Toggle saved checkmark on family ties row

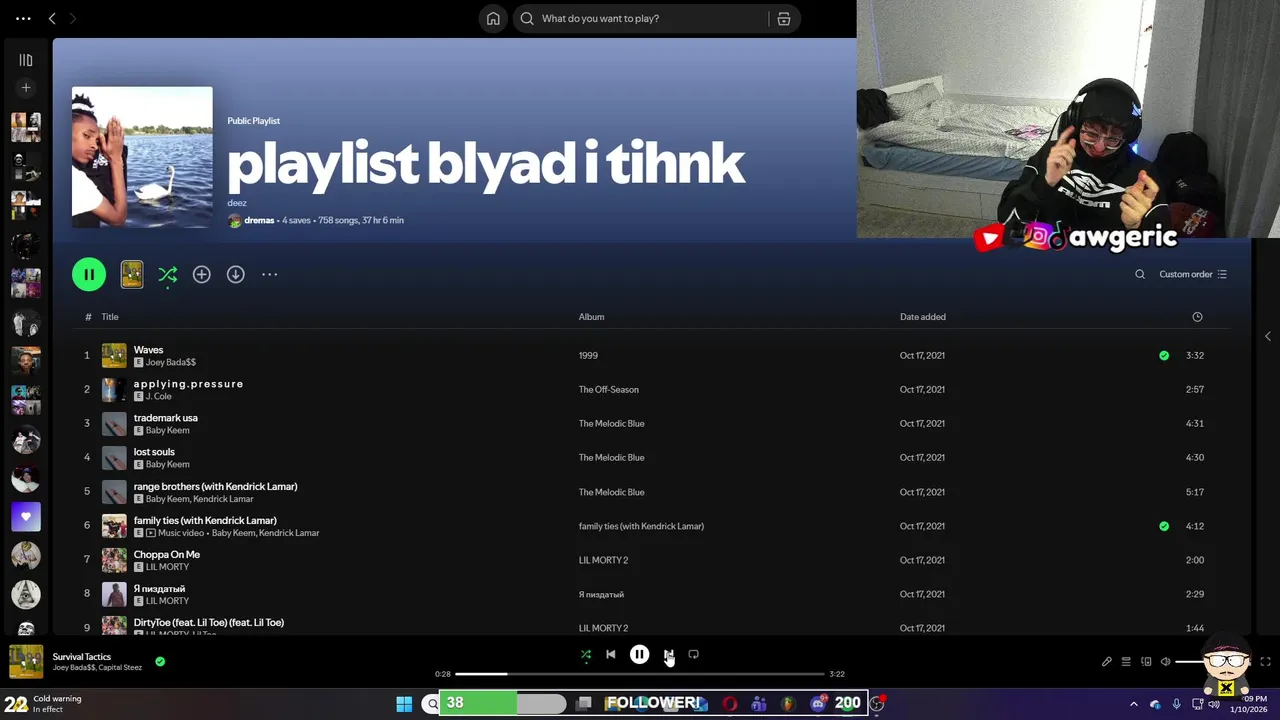click(1164, 526)
